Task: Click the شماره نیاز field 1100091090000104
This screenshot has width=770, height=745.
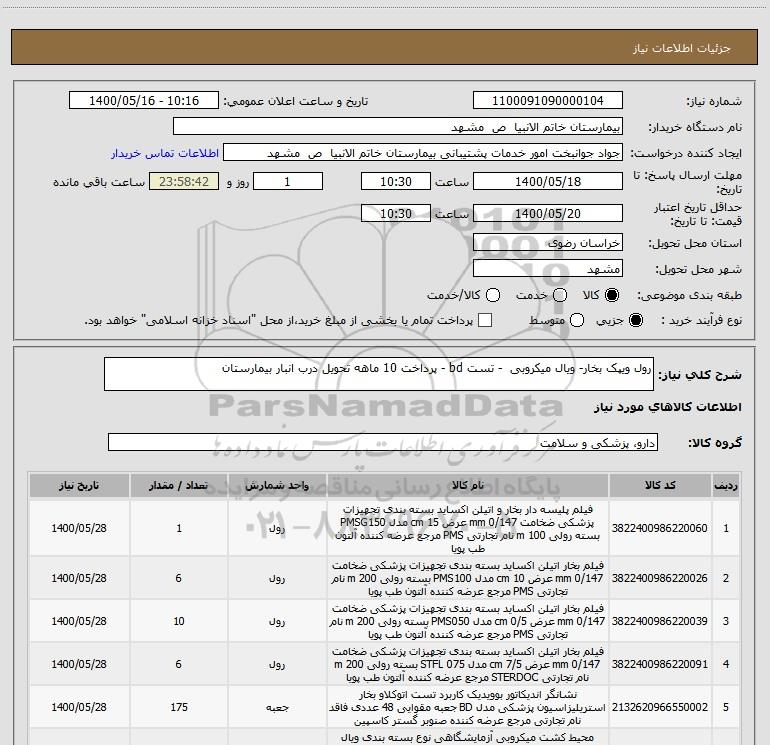Action: tap(546, 101)
